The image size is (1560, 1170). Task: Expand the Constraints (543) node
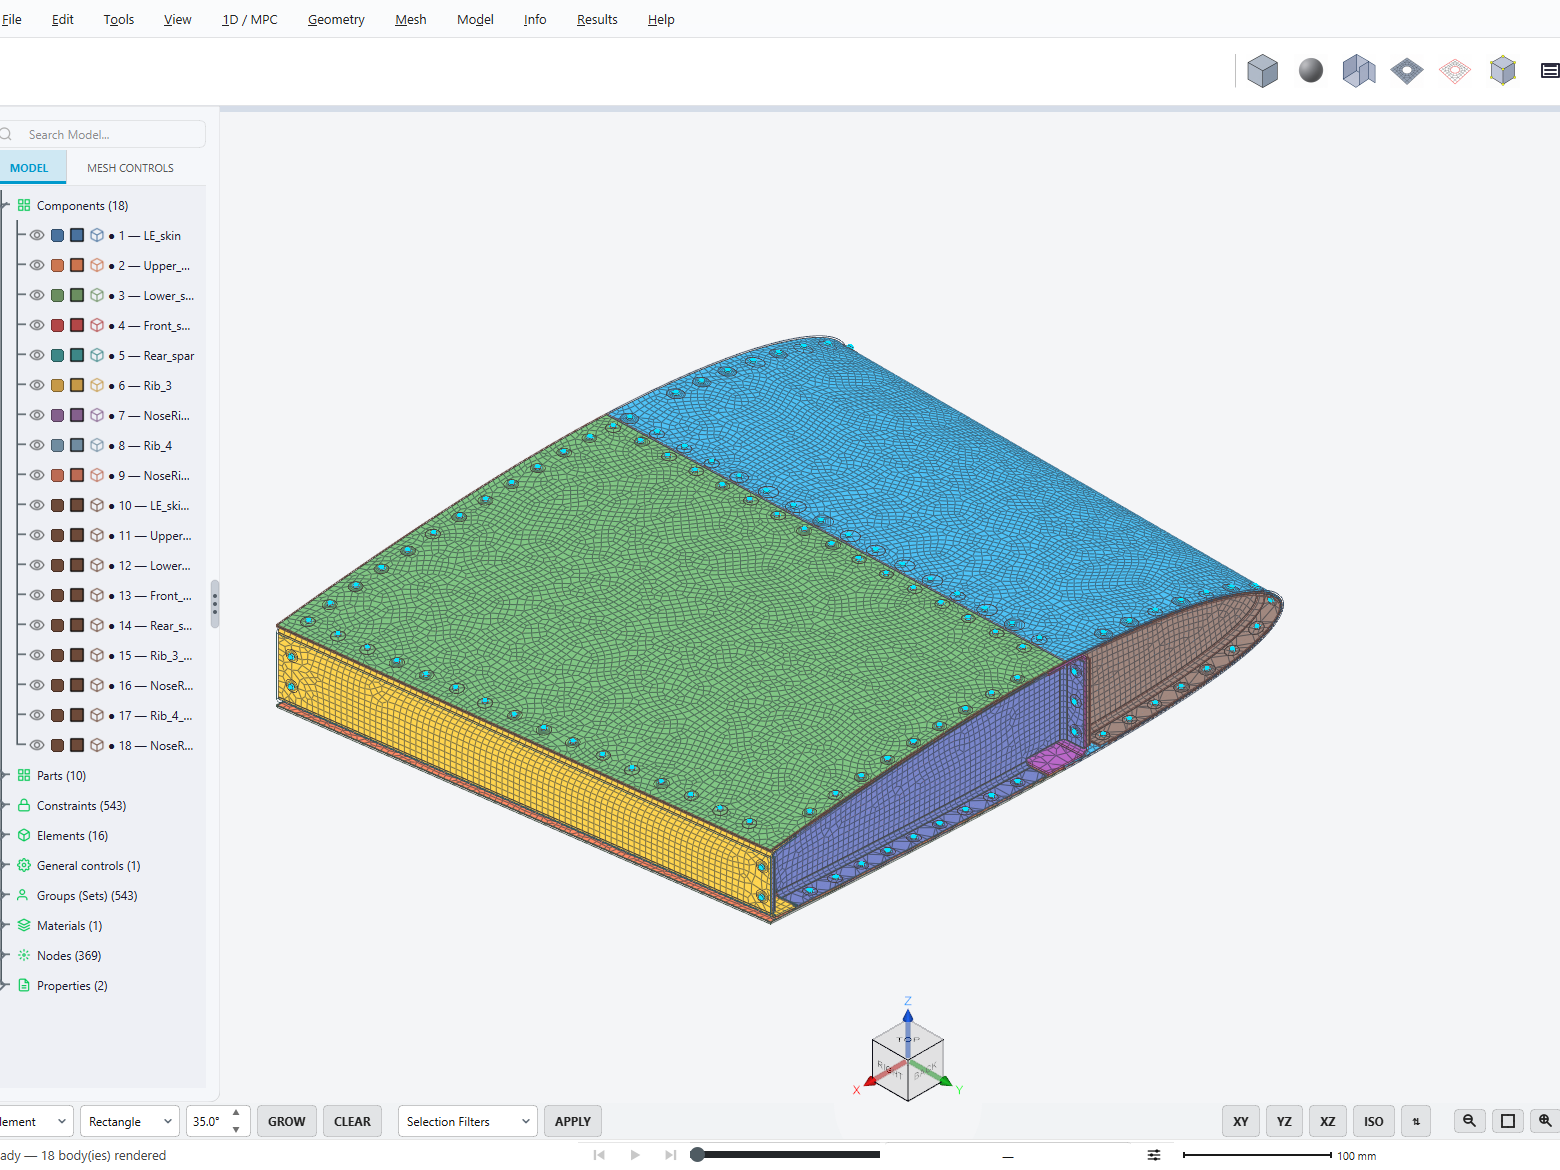click(x=5, y=806)
